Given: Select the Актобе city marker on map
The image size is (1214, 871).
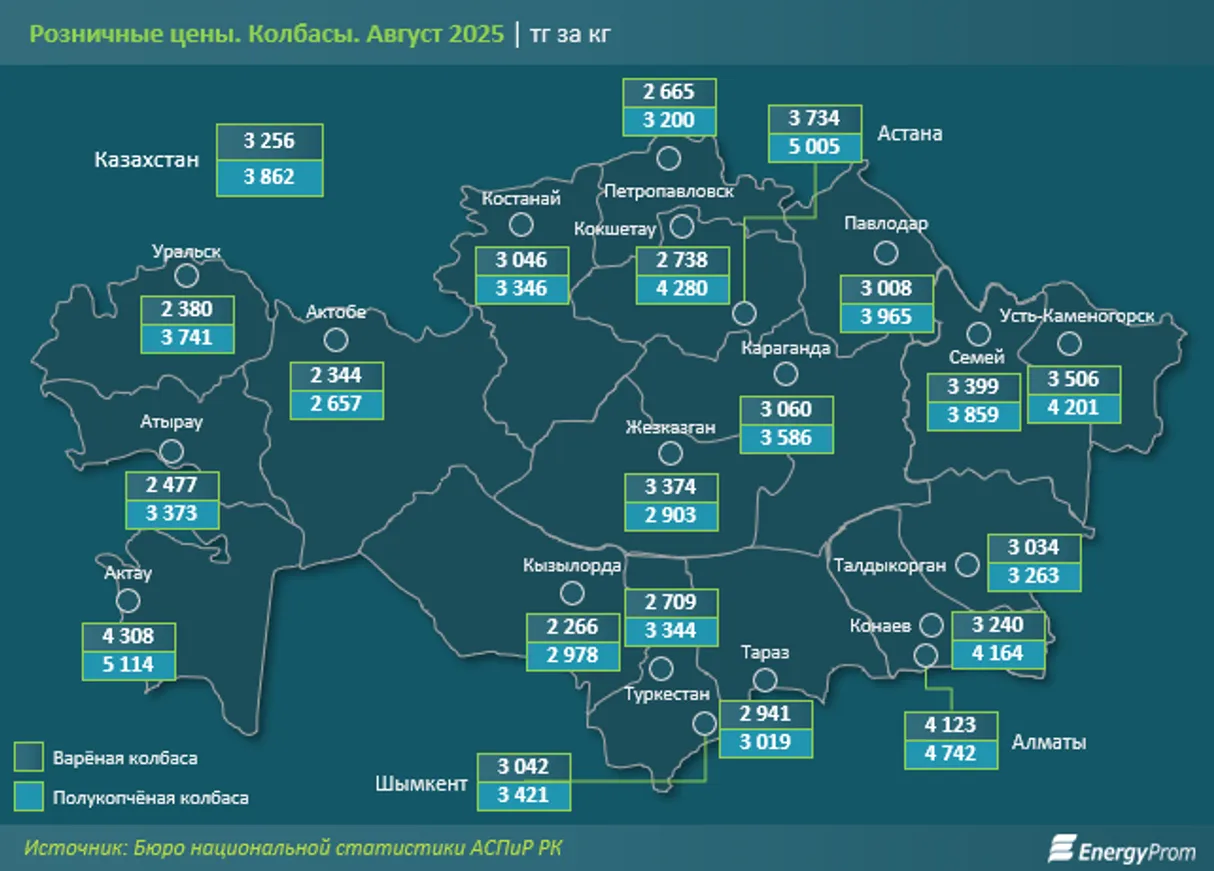Looking at the screenshot, I should 336,340.
